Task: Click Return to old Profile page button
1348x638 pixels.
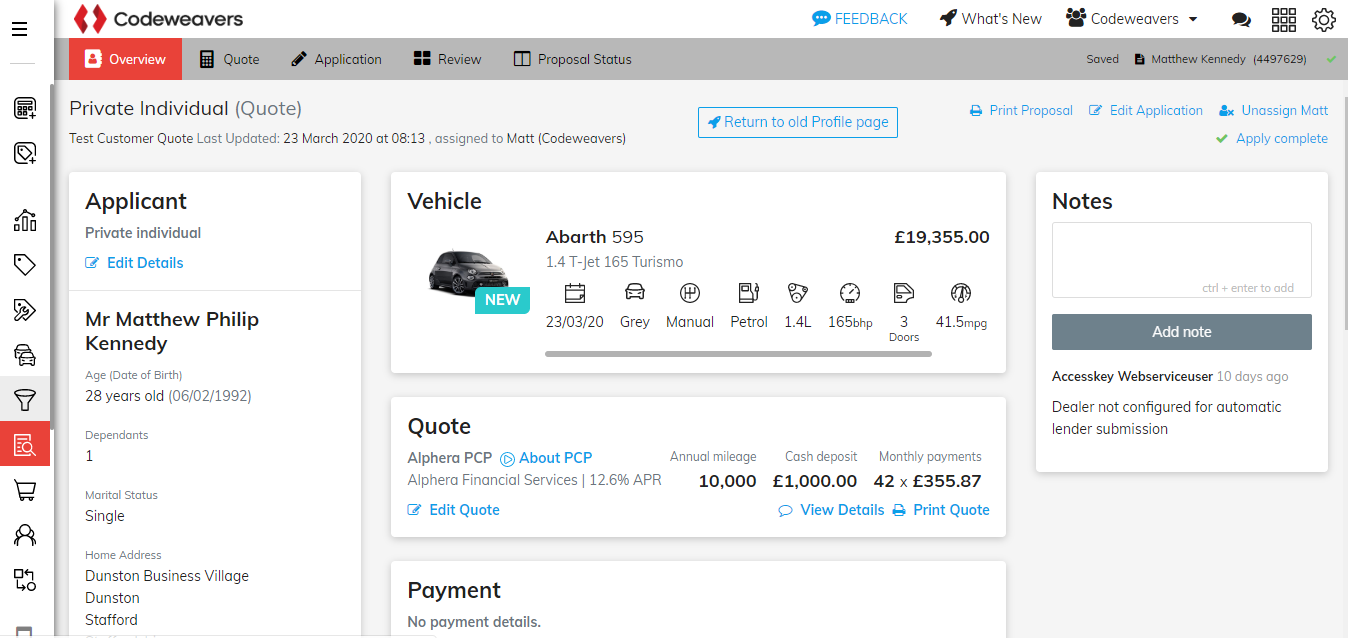Action: tap(798, 122)
